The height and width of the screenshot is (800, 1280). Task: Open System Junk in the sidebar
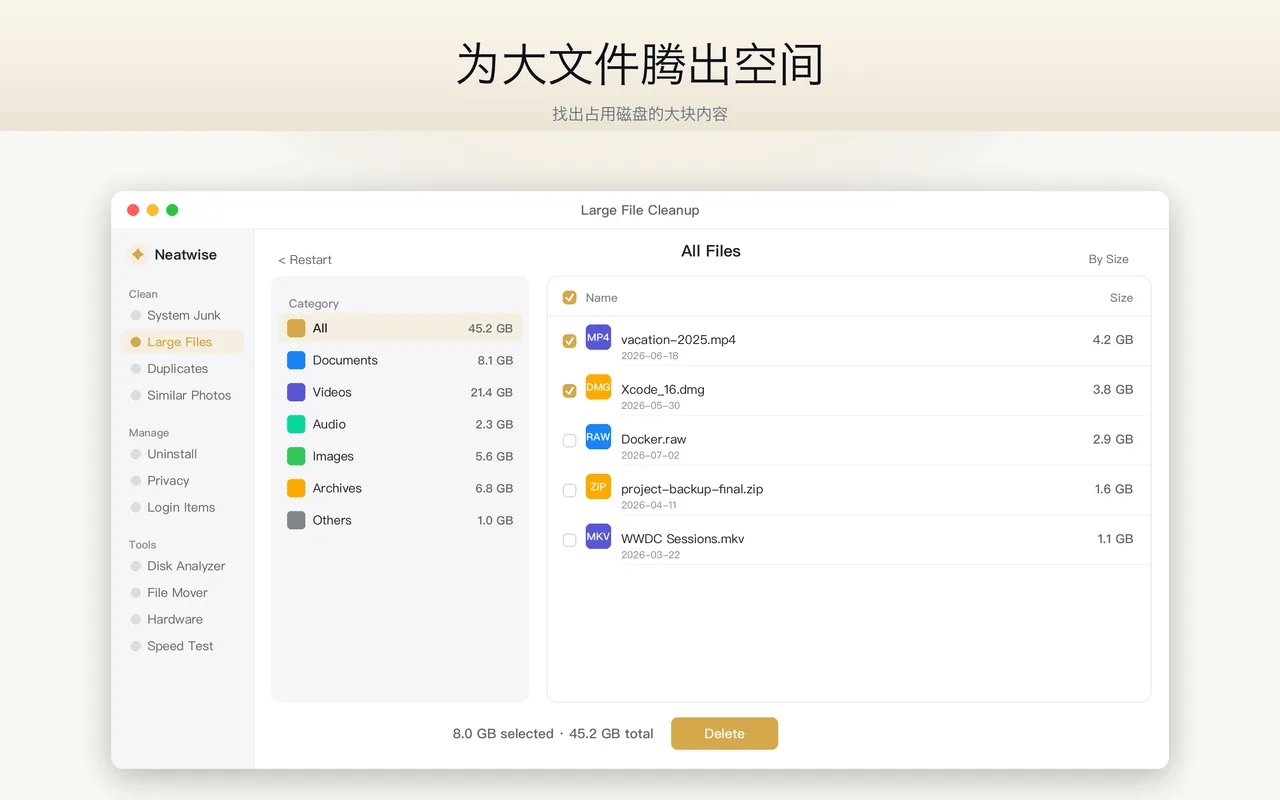point(182,315)
